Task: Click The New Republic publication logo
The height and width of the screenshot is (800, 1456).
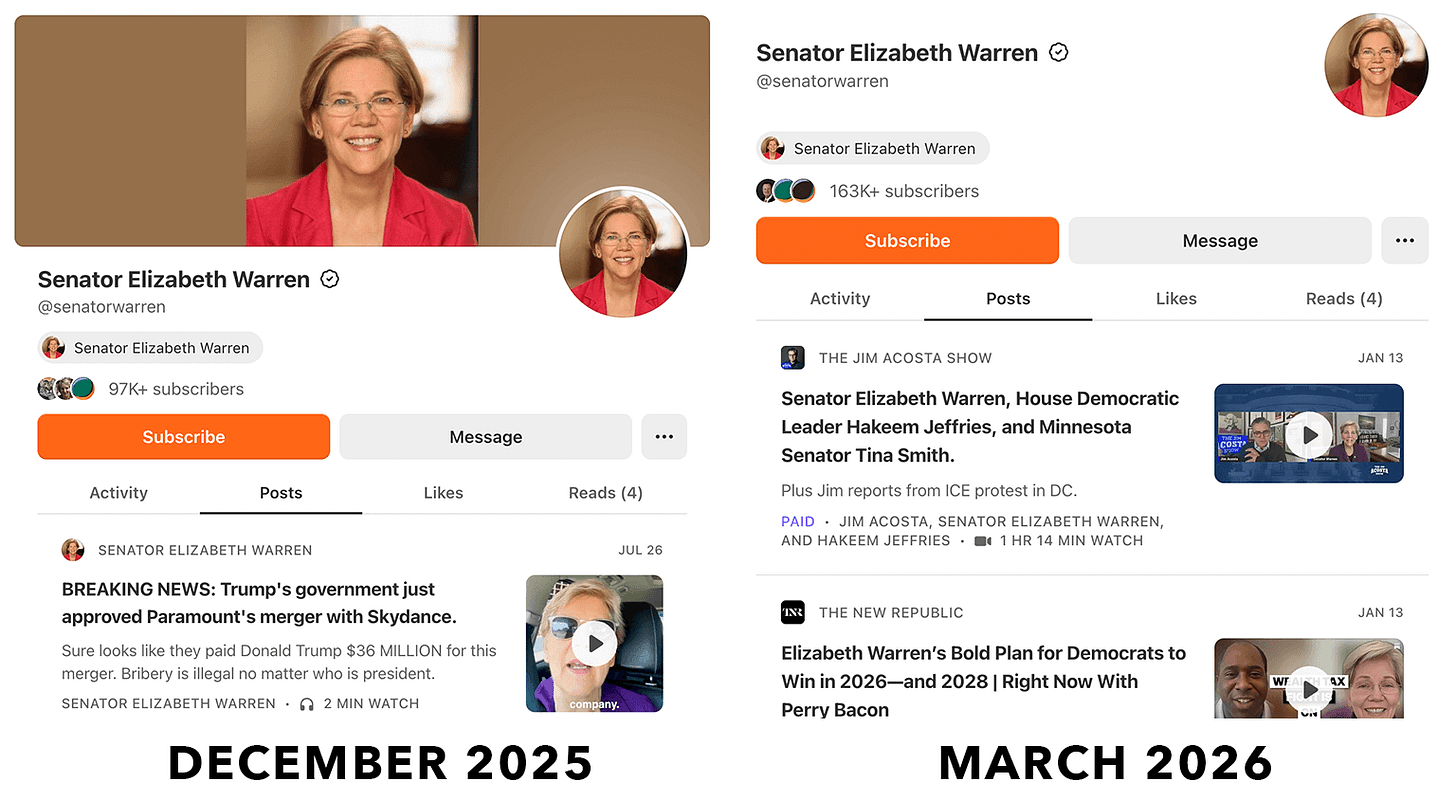Action: pos(793,612)
